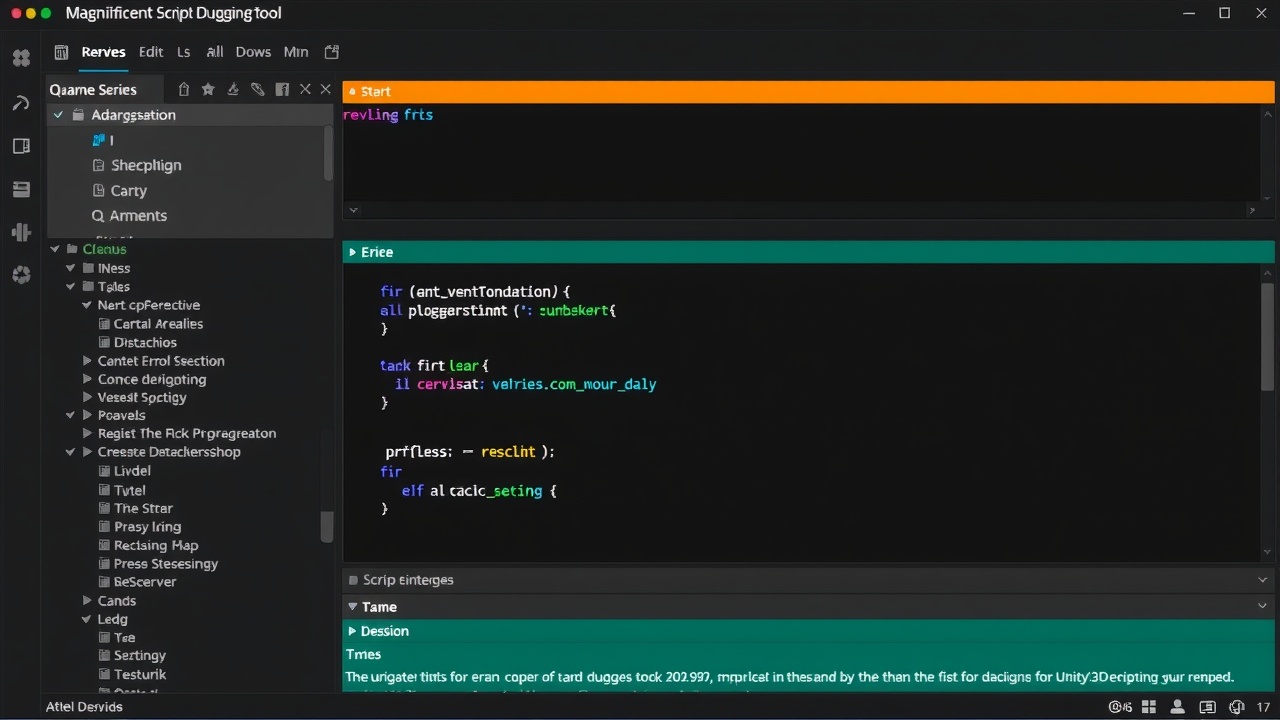Viewport: 1280px width, 720px height.
Task: Open the All menu
Action: point(214,52)
